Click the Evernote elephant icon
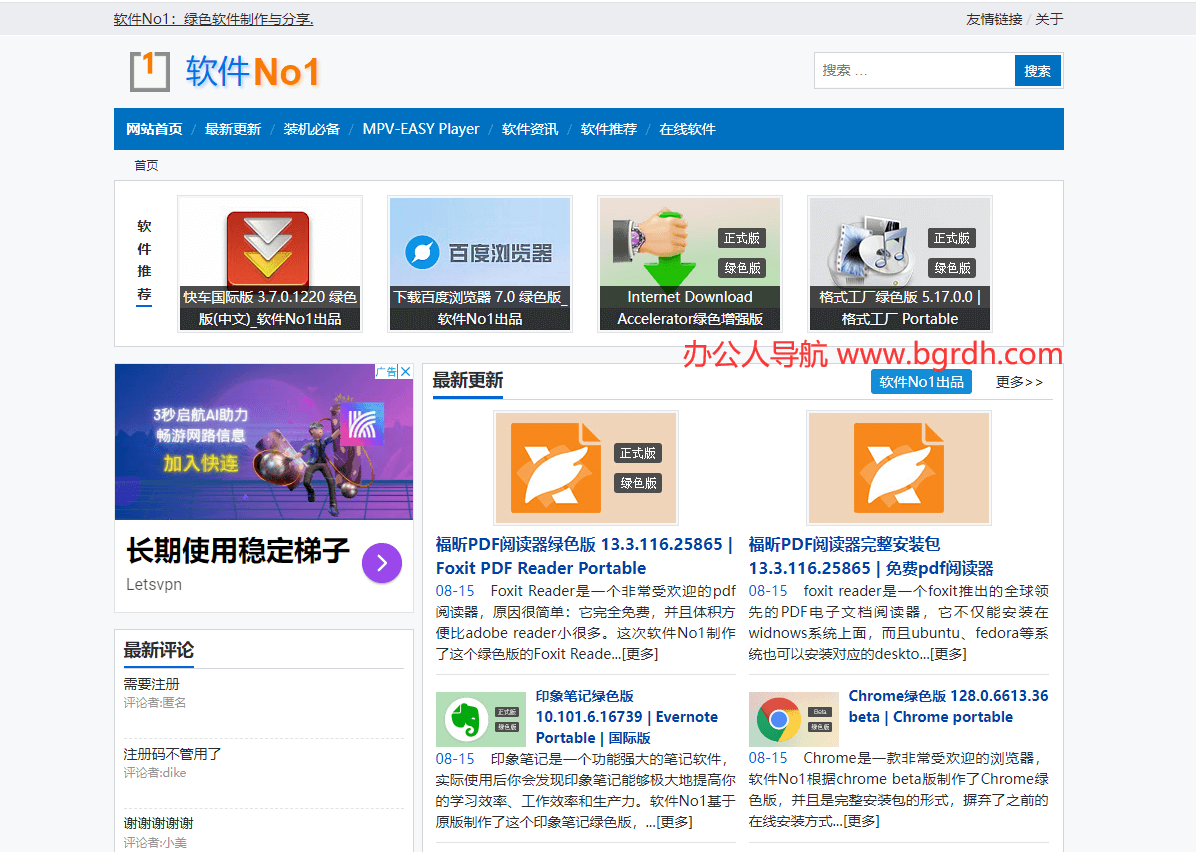The height and width of the screenshot is (852, 1196). (480, 719)
